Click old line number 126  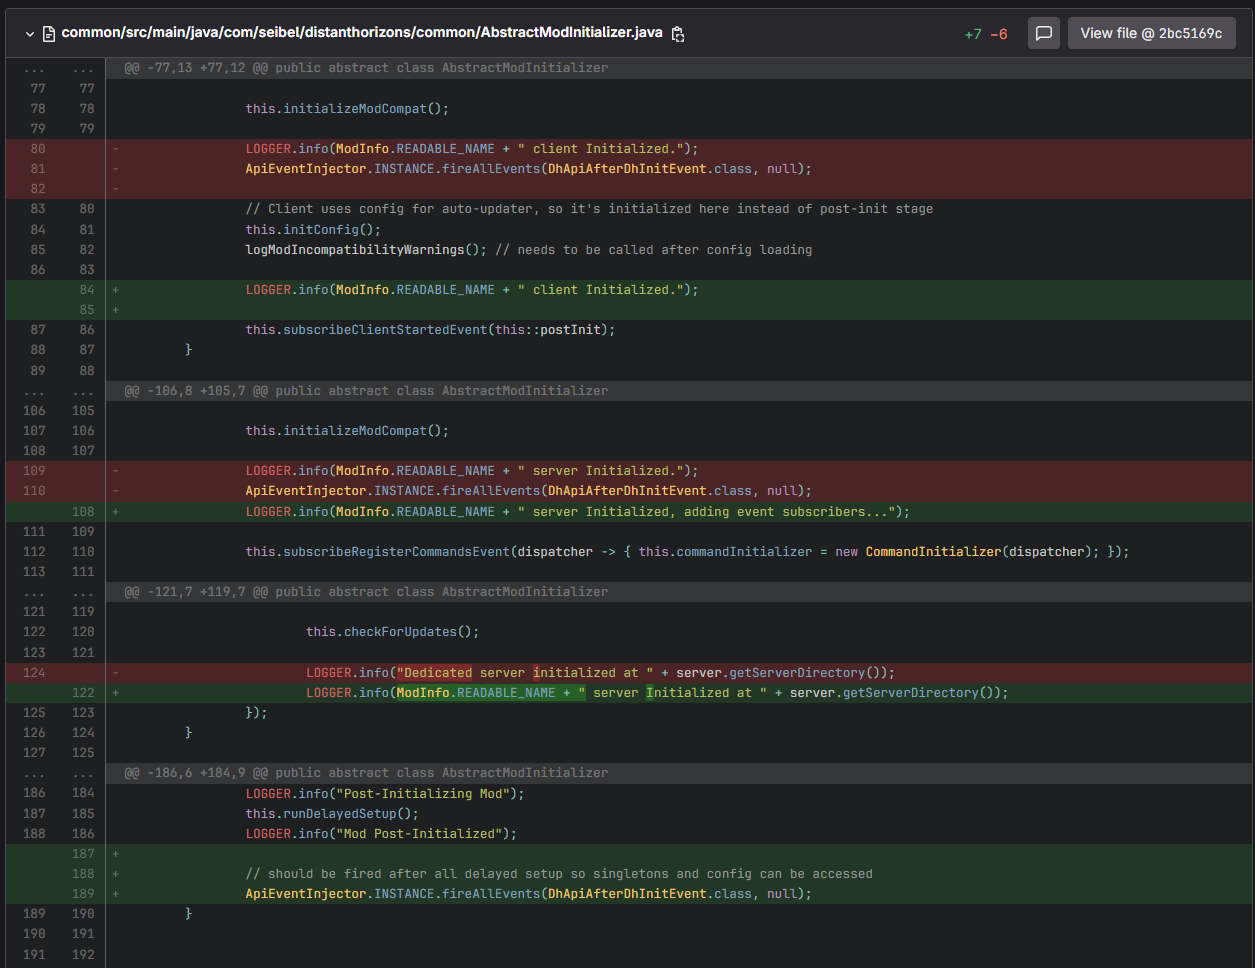(x=34, y=733)
